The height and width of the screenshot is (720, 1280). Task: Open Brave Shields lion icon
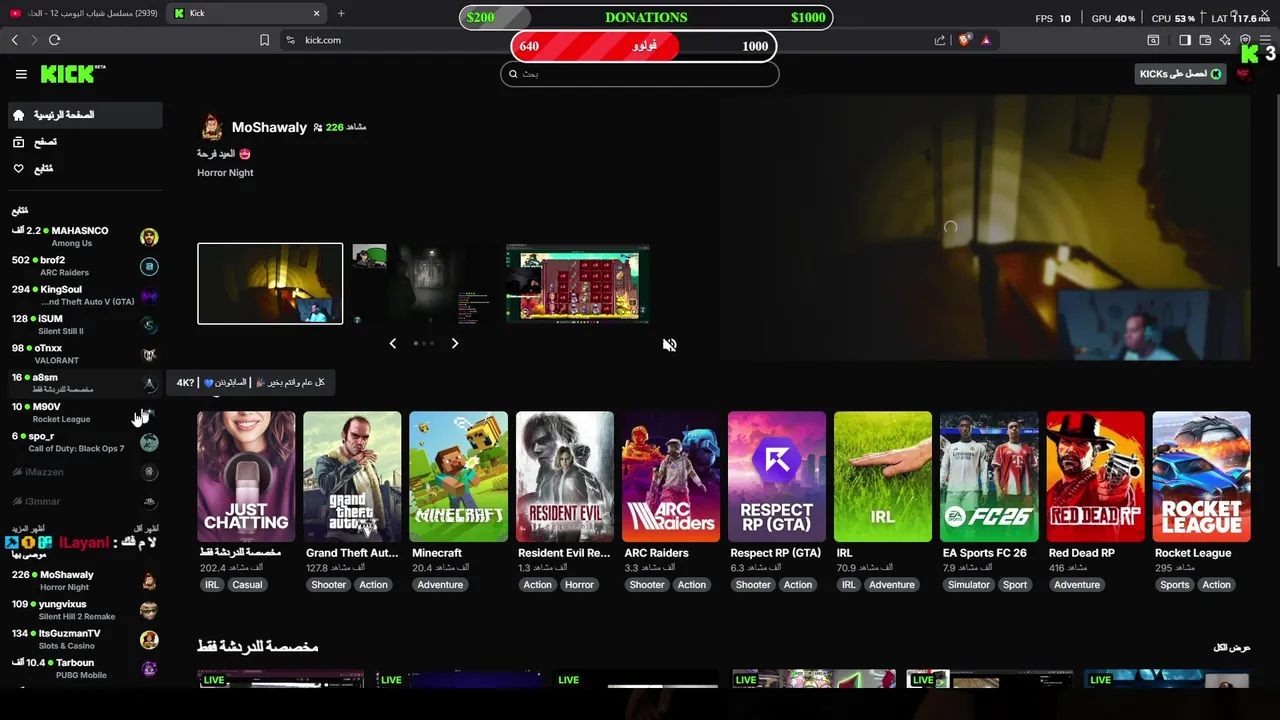tap(964, 40)
